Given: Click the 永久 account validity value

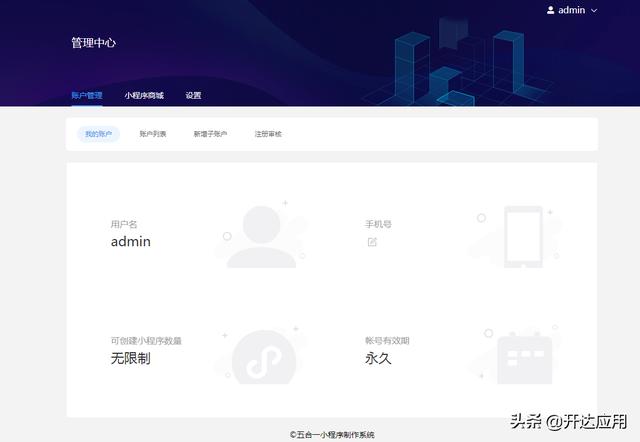Looking at the screenshot, I should 378,358.
